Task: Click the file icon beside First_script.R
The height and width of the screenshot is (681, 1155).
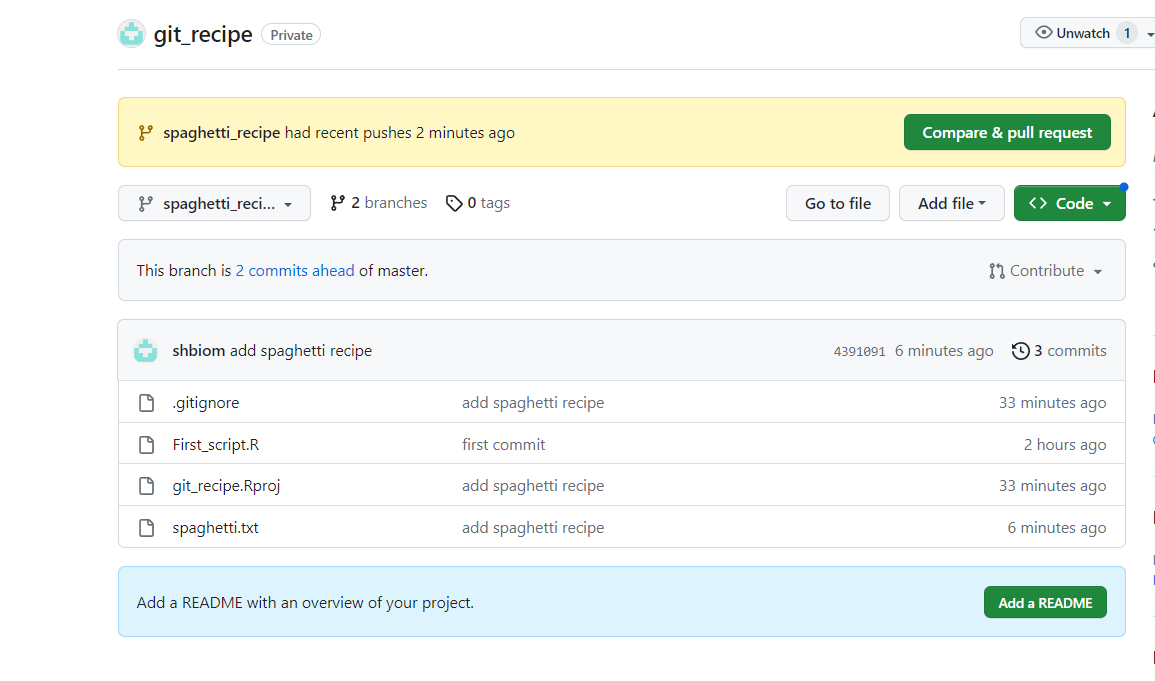Action: [x=147, y=445]
